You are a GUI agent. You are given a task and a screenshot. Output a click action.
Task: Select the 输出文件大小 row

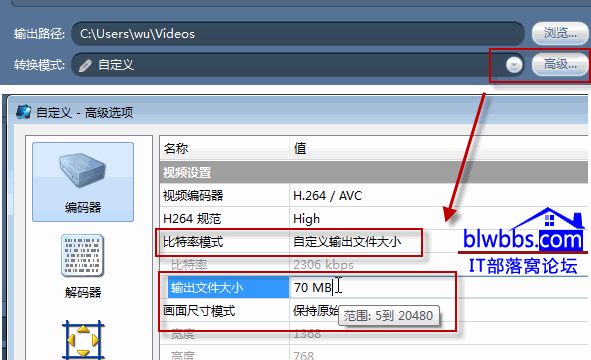coord(228,288)
